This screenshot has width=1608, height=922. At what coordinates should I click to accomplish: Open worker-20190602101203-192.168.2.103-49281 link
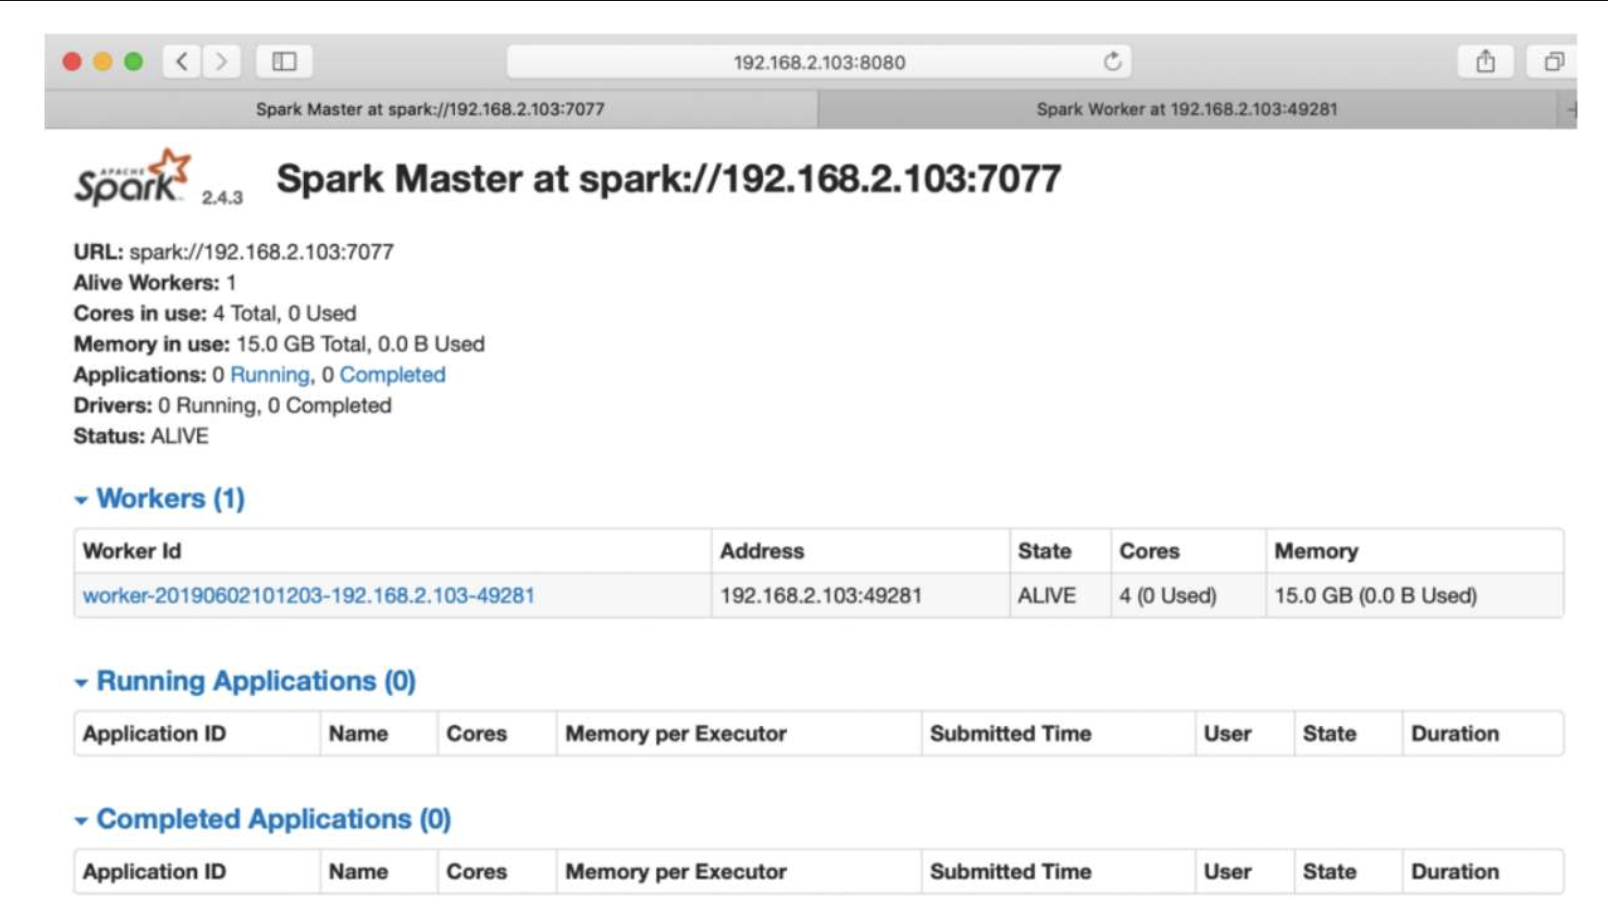309,595
